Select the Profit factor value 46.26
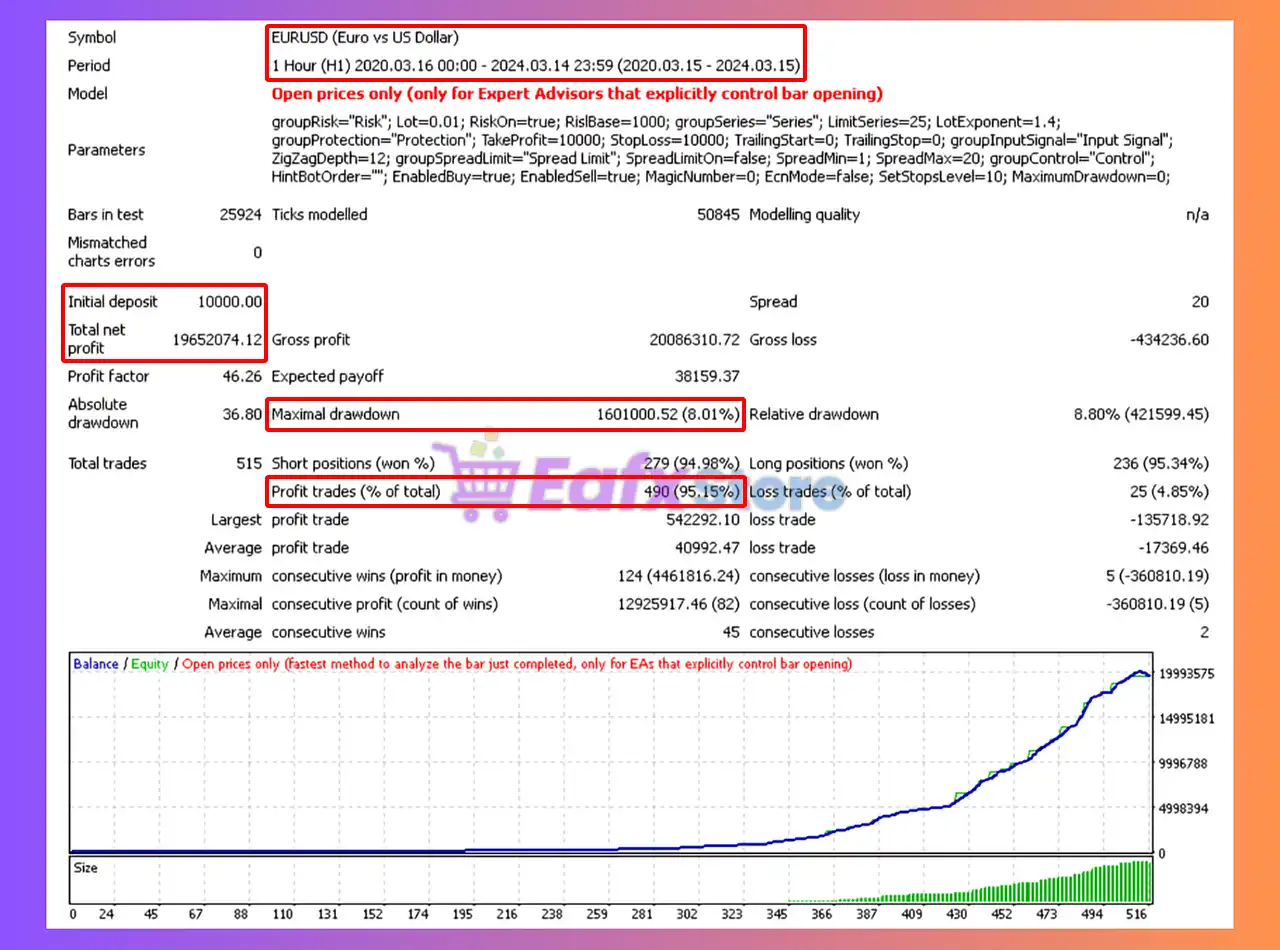This screenshot has height=950, width=1280. tap(243, 377)
